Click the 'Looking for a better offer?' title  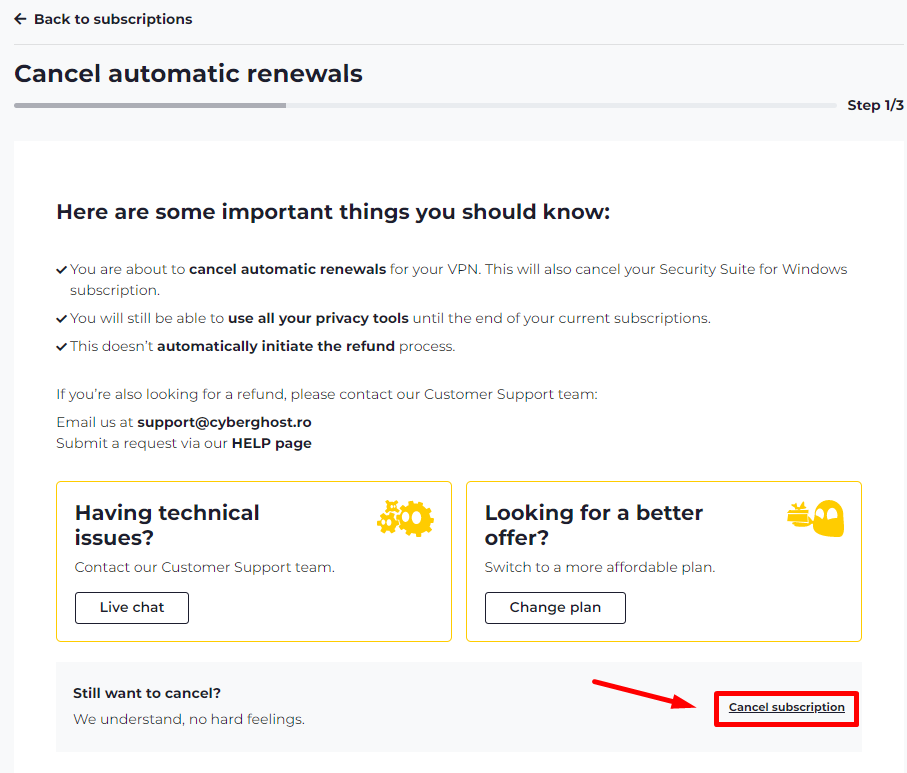[594, 525]
